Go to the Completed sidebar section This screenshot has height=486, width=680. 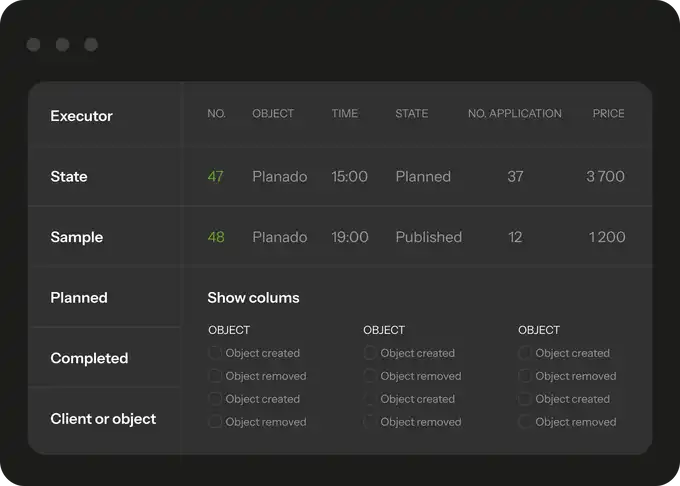89,358
